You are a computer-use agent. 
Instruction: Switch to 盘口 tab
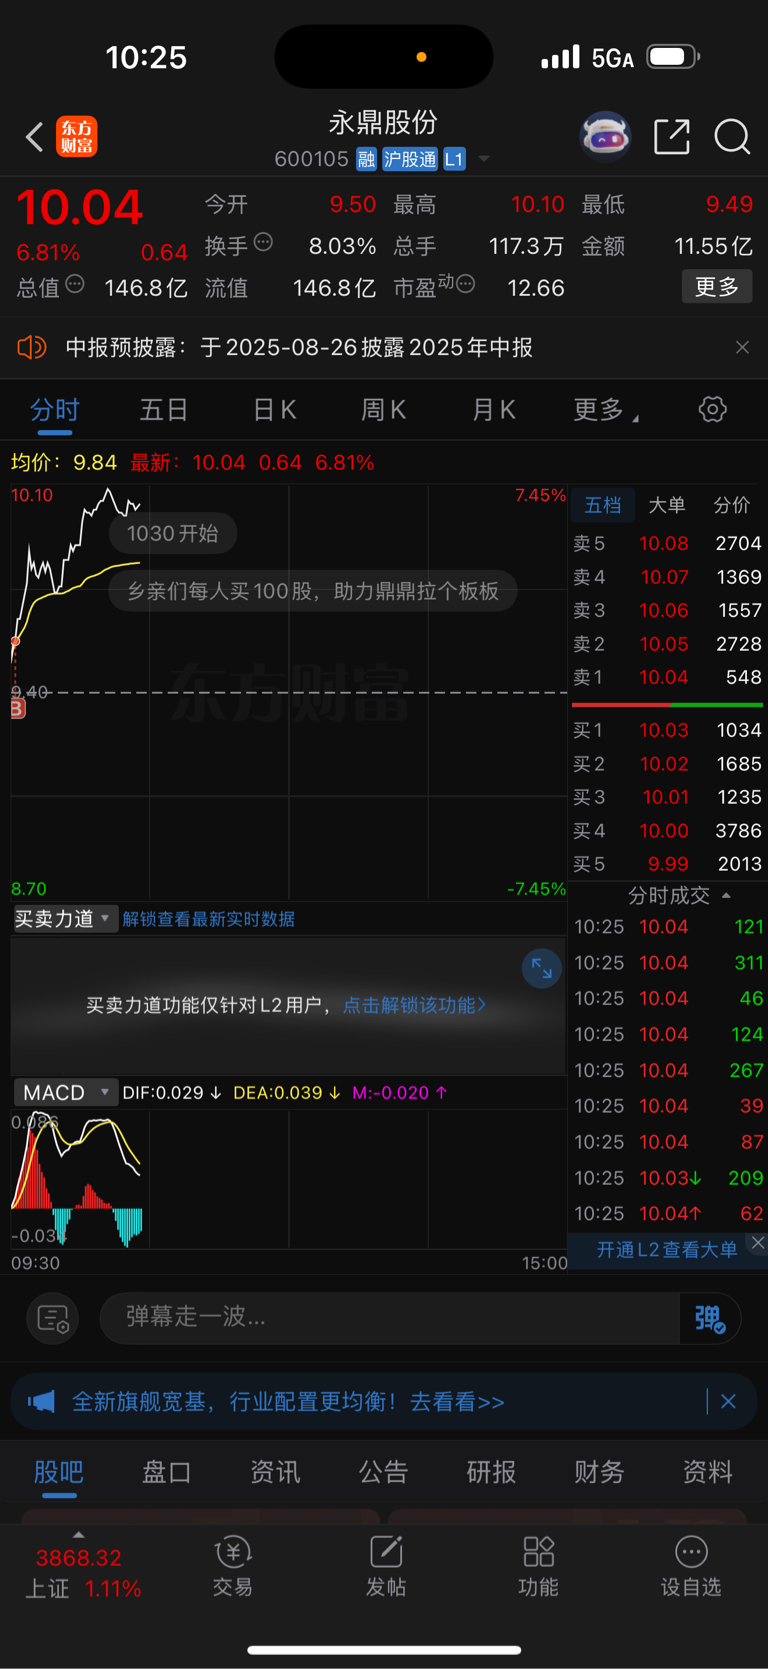click(x=167, y=1472)
